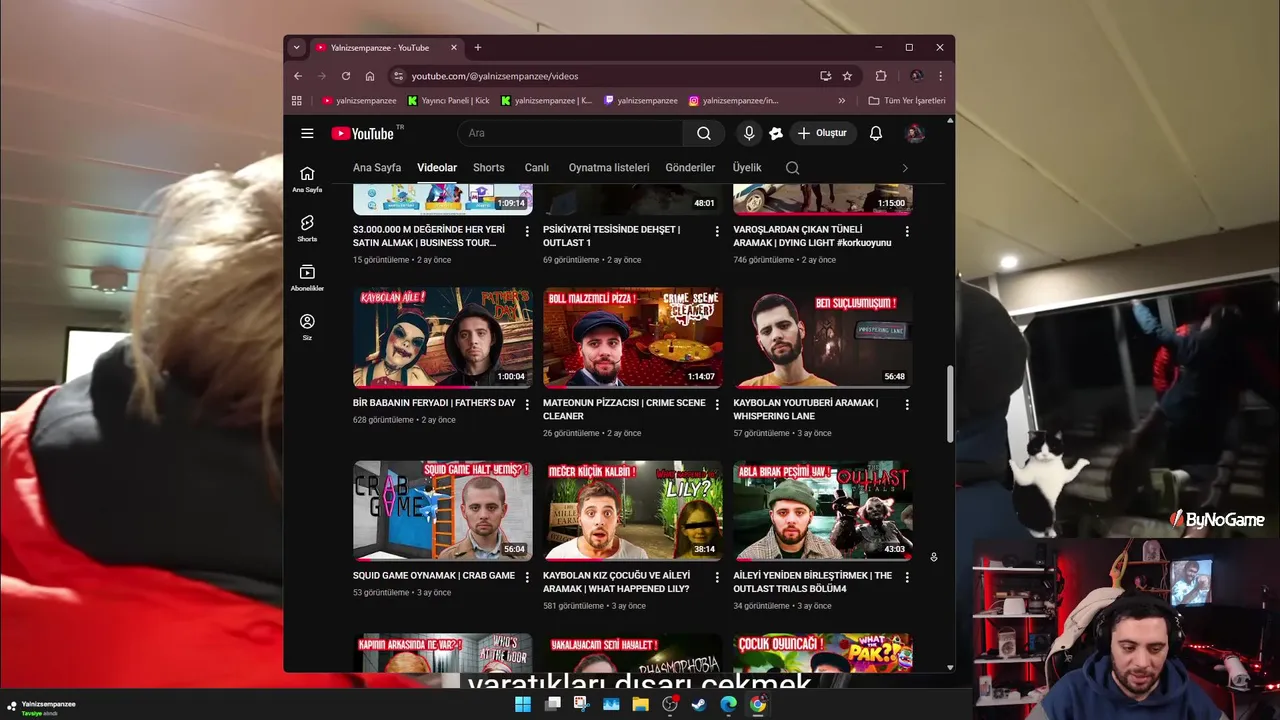The height and width of the screenshot is (720, 1280).
Task: Switch to the Ana Sayfa channel tab
Action: [x=377, y=168]
